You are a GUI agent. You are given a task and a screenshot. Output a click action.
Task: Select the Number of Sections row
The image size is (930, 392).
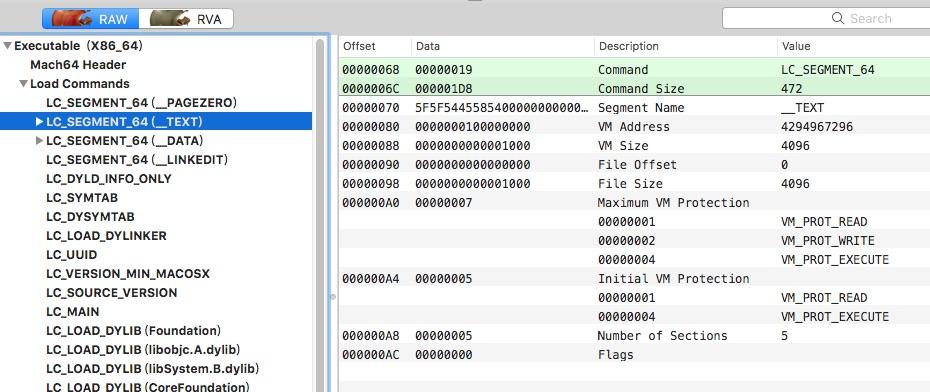(x=634, y=335)
